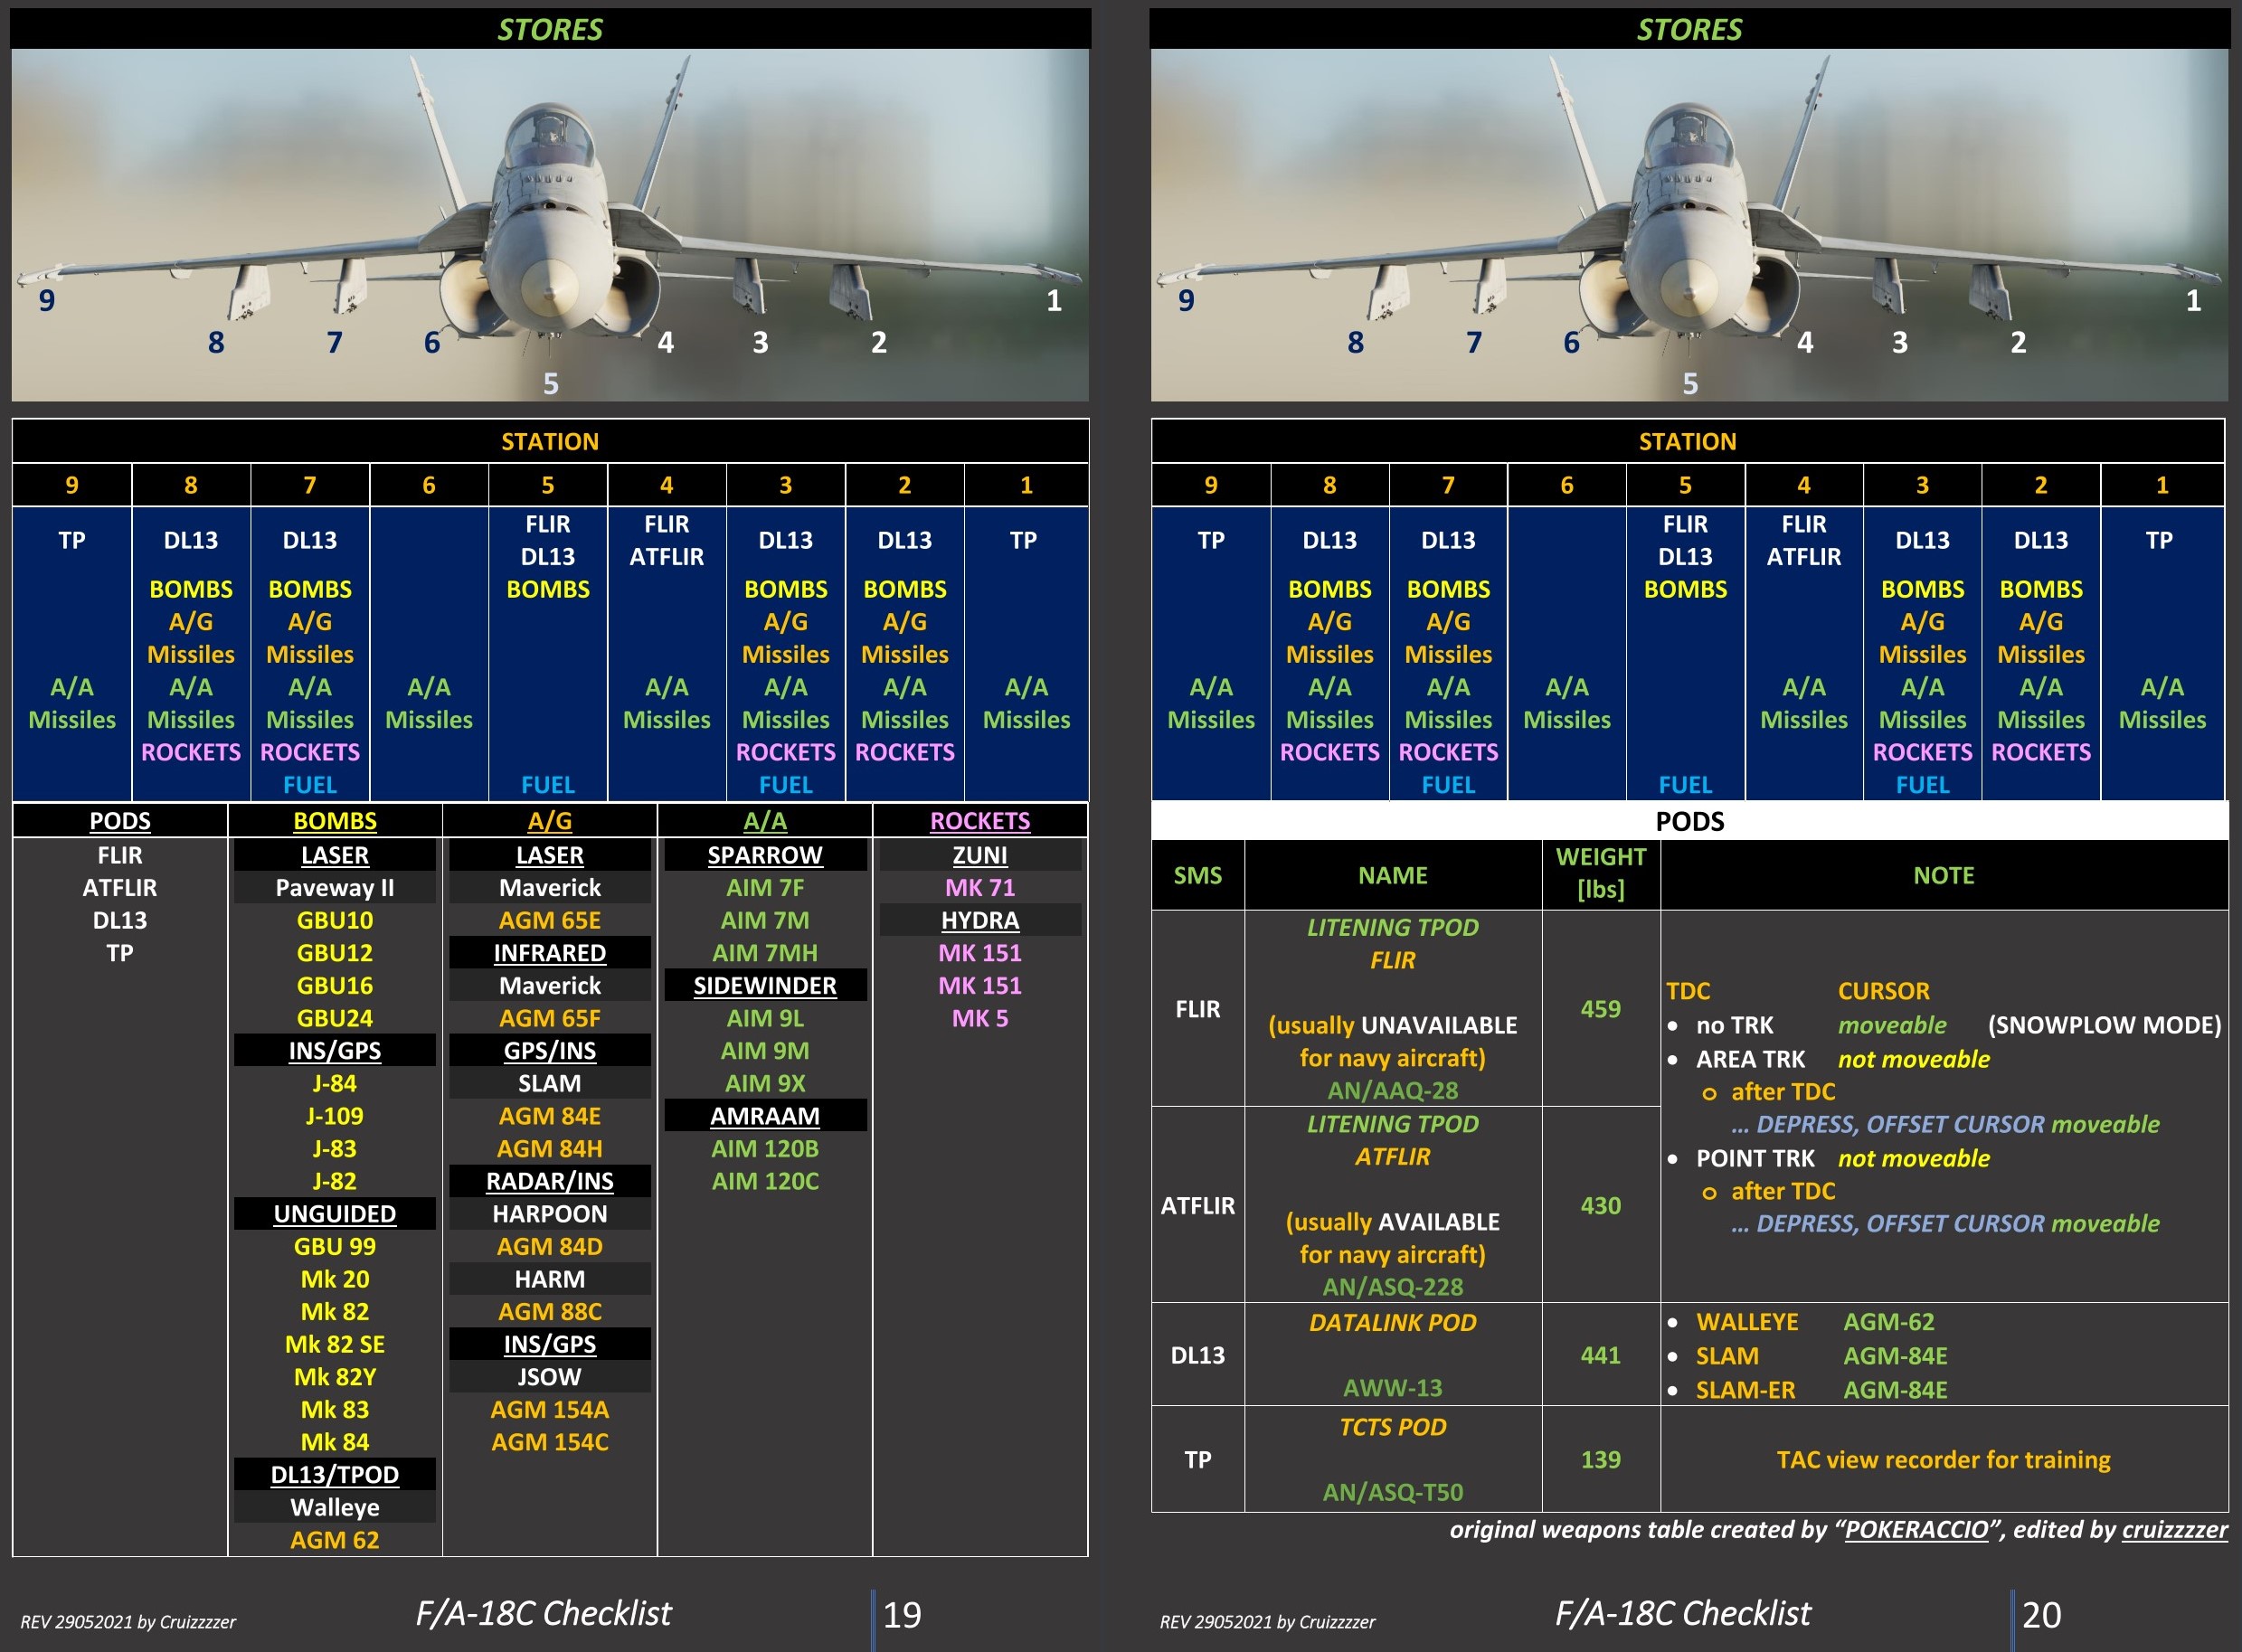Click the A/A weapons column header
Viewport: 2242px width, 1652px height.
pos(765,821)
